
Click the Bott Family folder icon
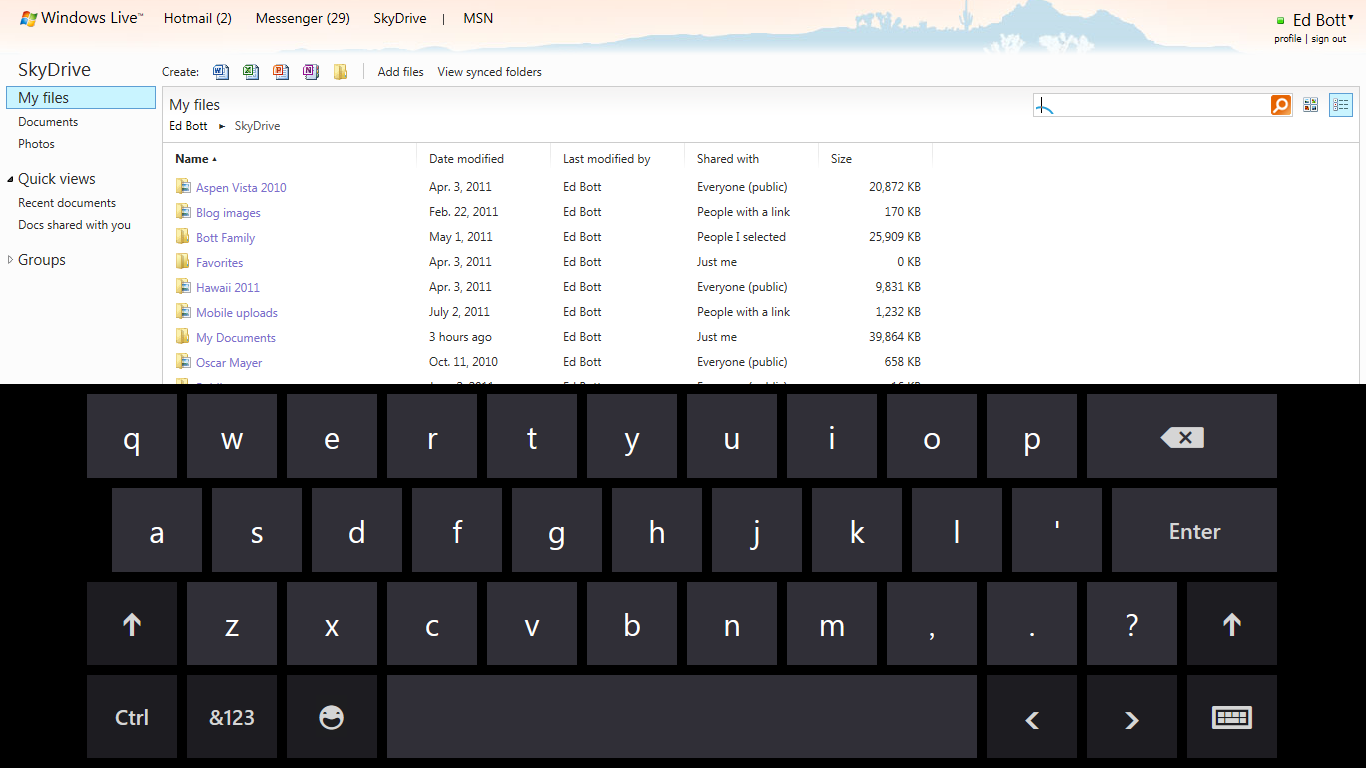(183, 236)
